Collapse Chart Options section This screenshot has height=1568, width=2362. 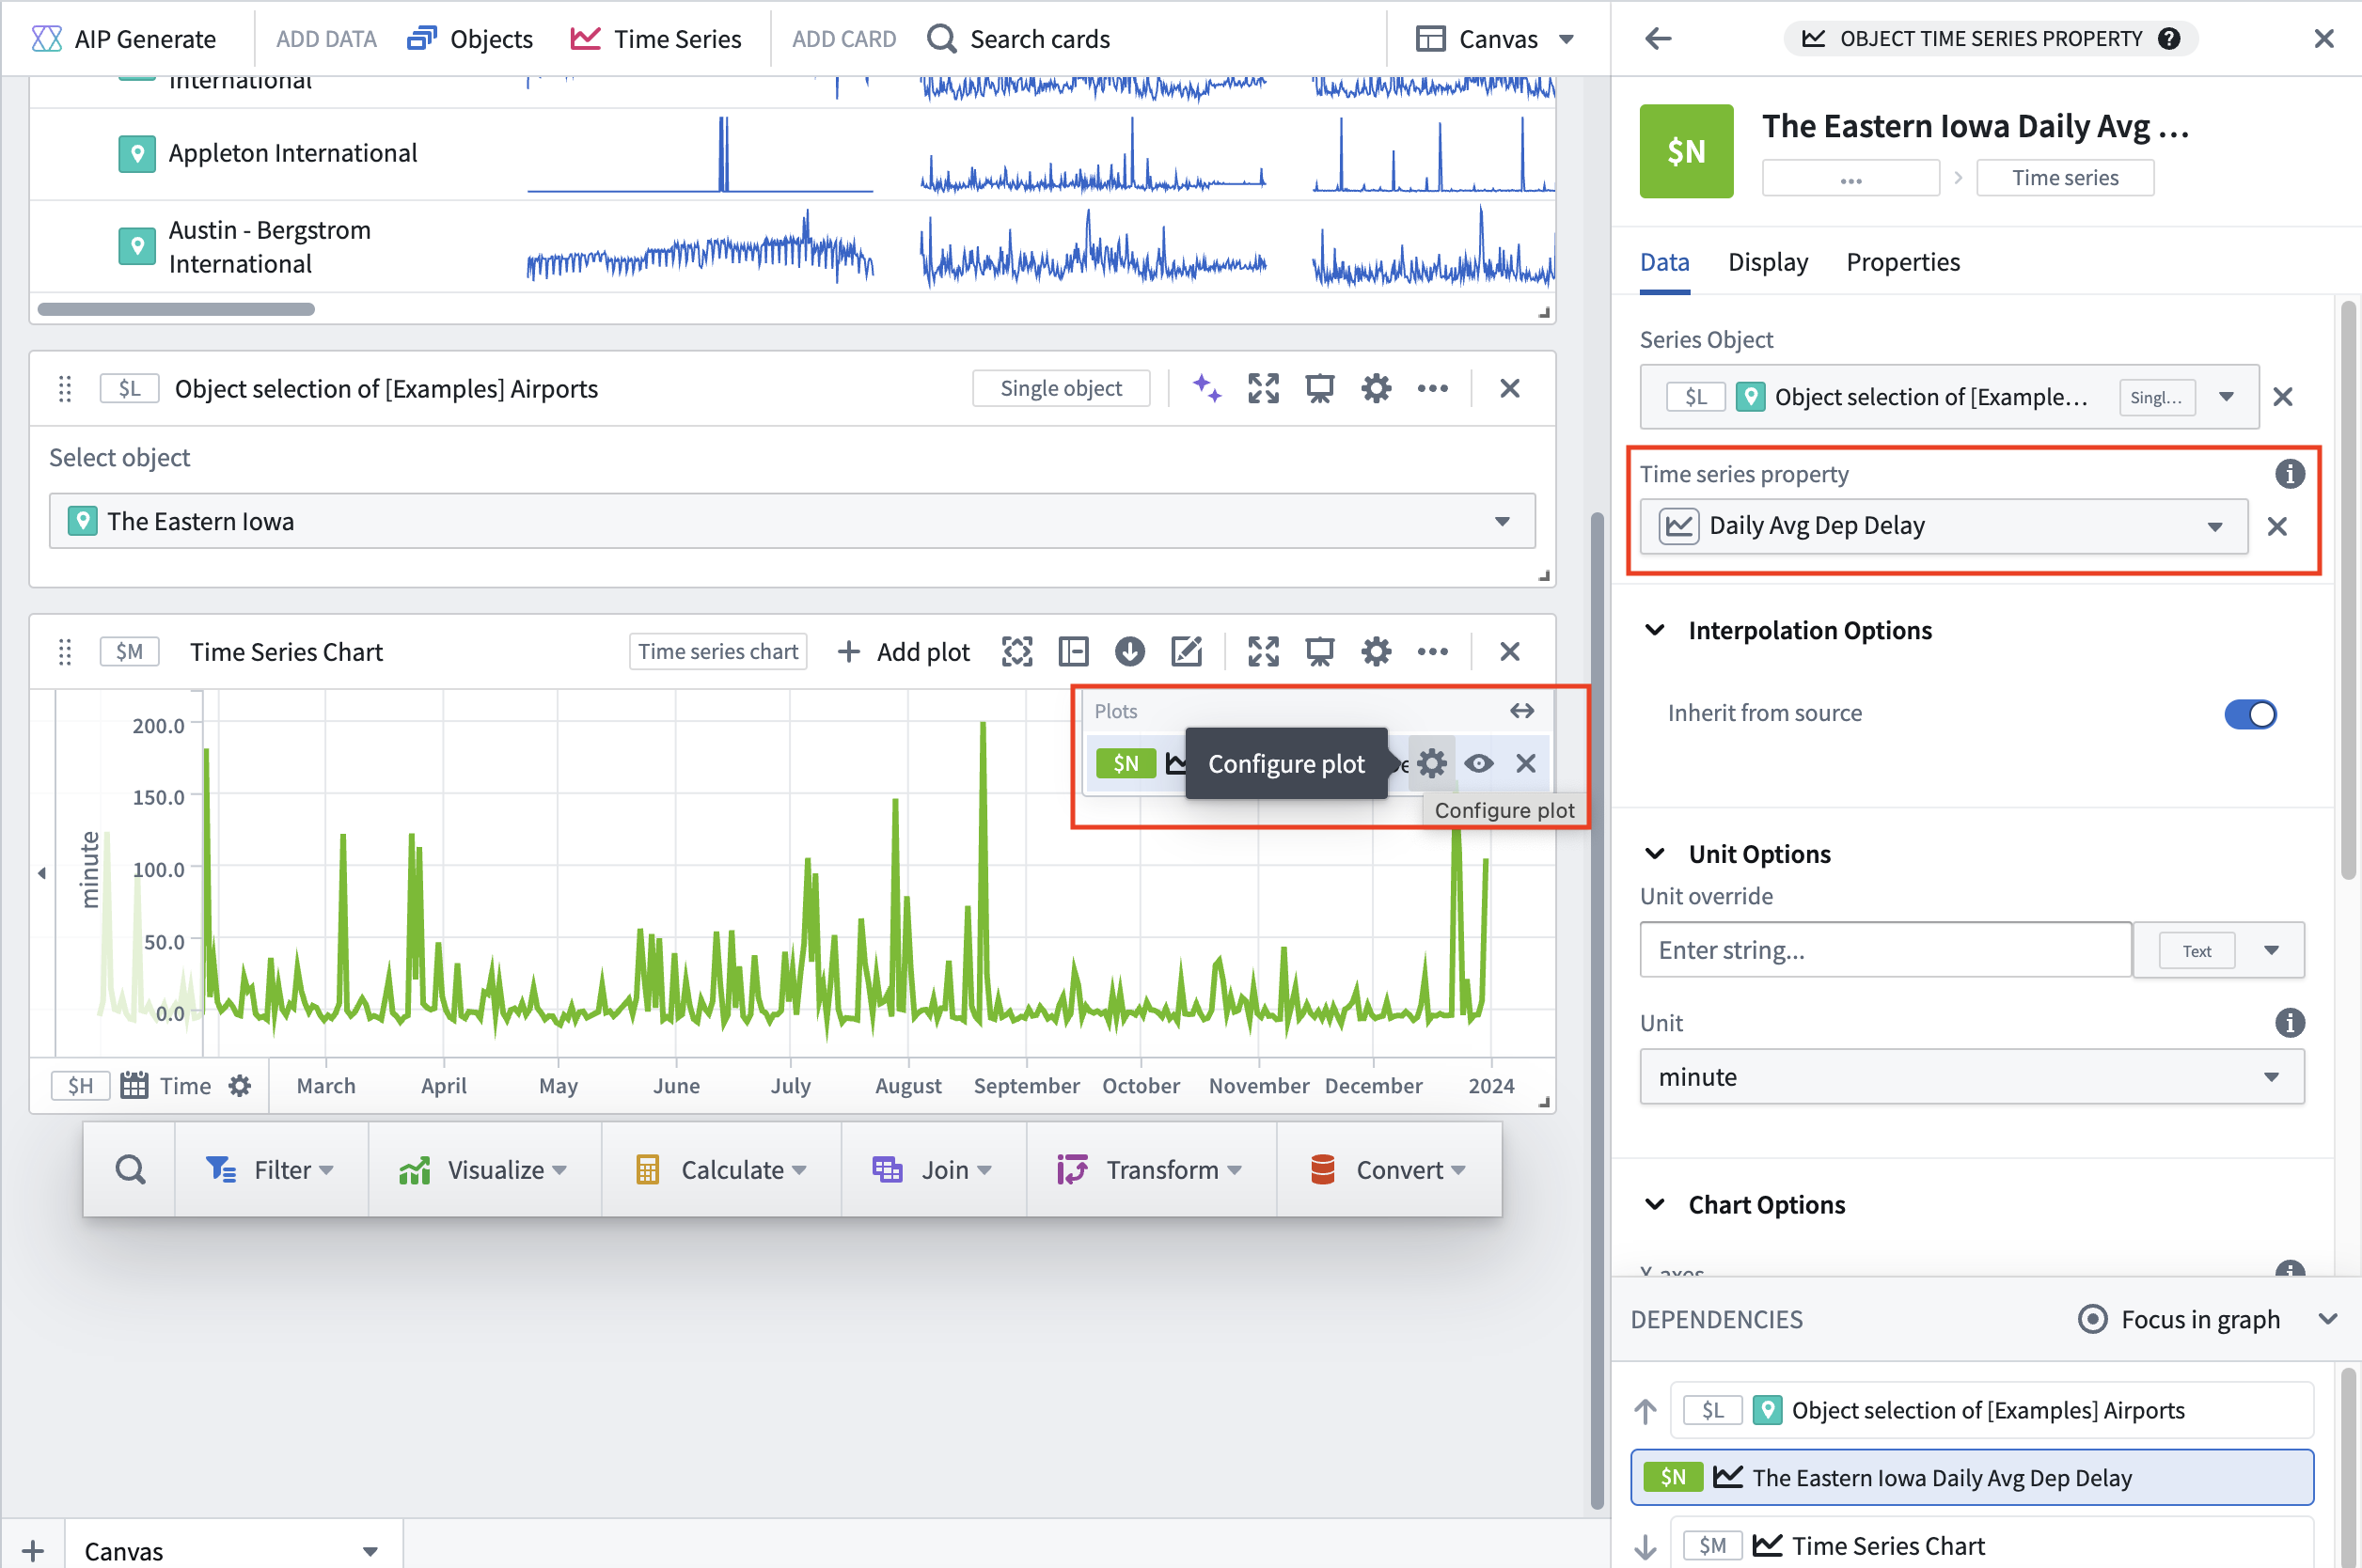tap(1655, 1205)
